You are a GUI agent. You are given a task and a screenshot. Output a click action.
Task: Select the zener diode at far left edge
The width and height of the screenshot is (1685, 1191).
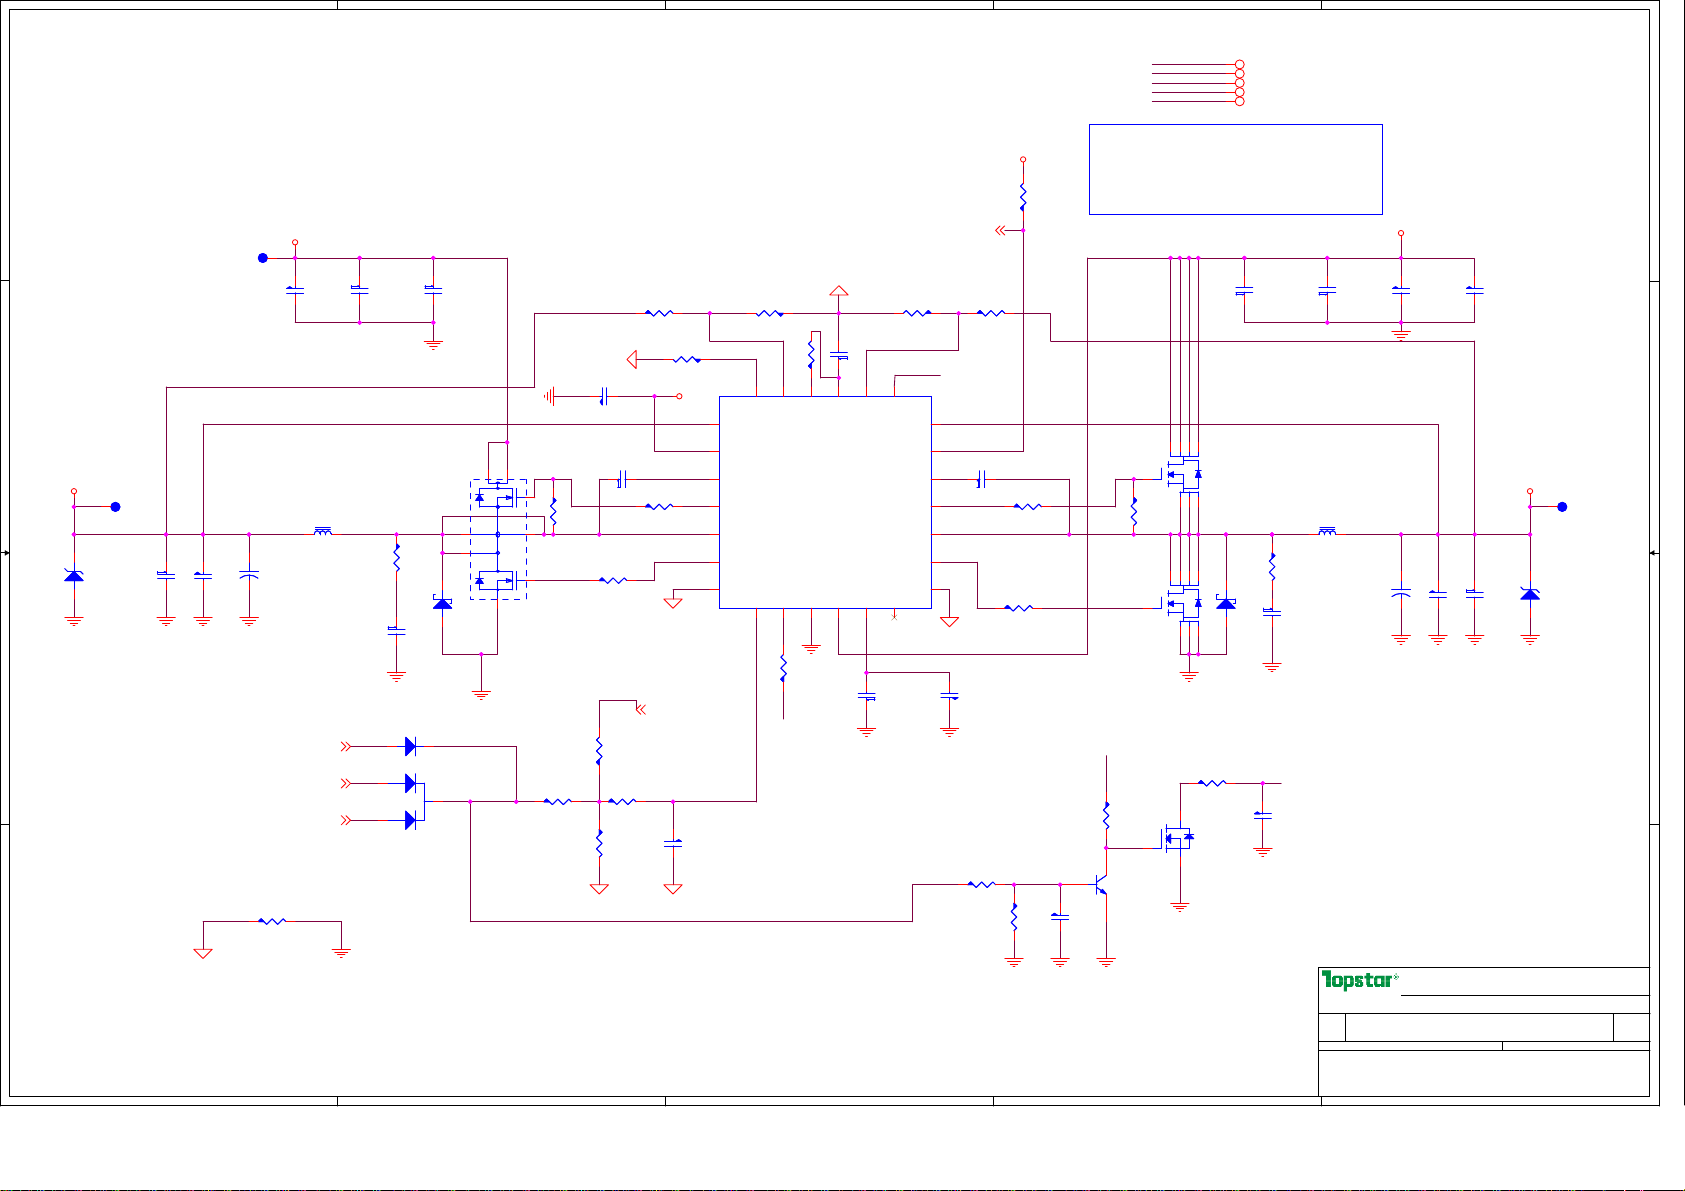click(x=74, y=575)
